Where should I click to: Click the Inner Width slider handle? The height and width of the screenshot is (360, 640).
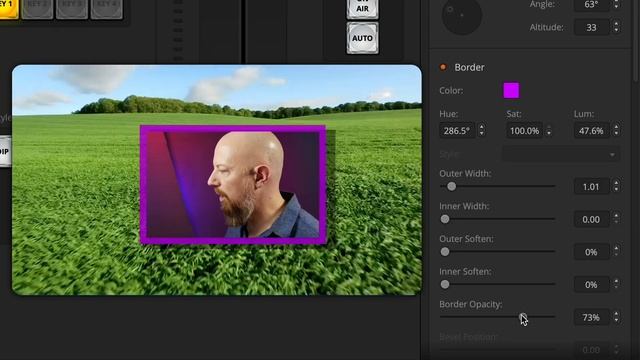[x=445, y=219]
